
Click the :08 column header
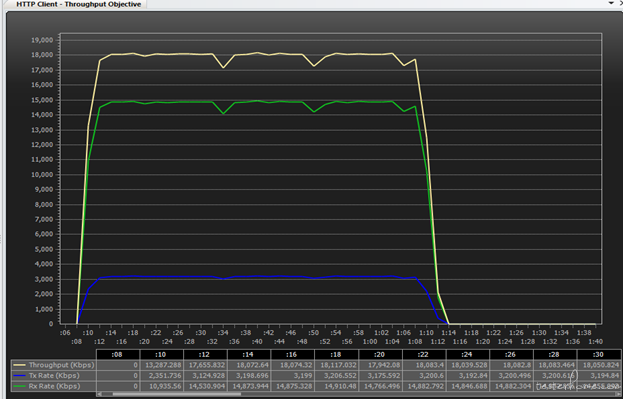click(x=118, y=354)
